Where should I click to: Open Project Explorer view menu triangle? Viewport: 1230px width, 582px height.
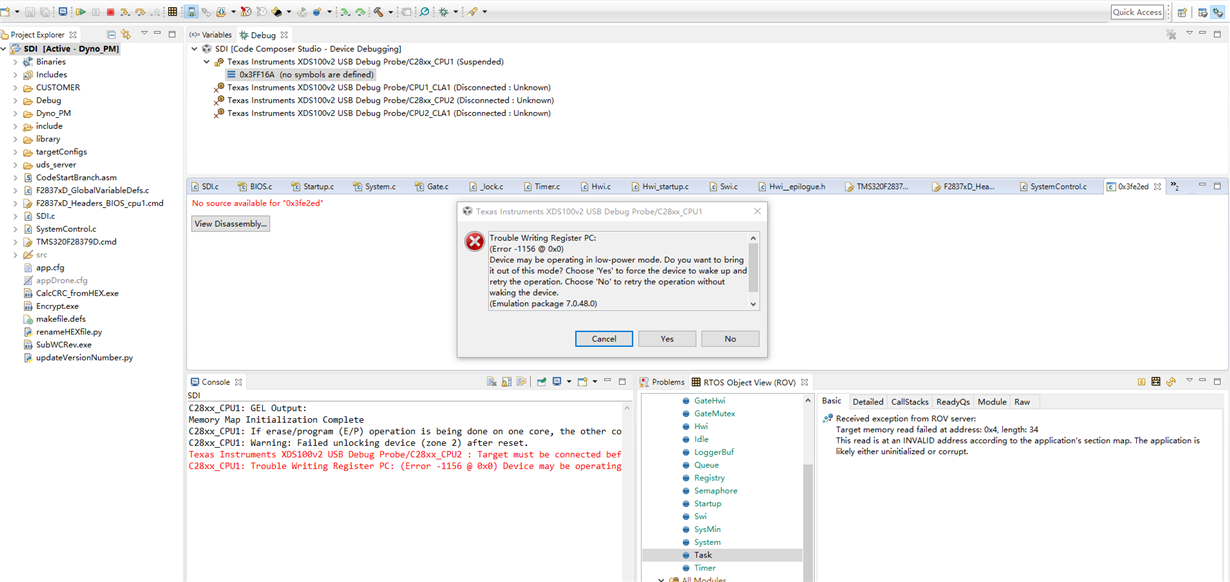click(x=144, y=33)
